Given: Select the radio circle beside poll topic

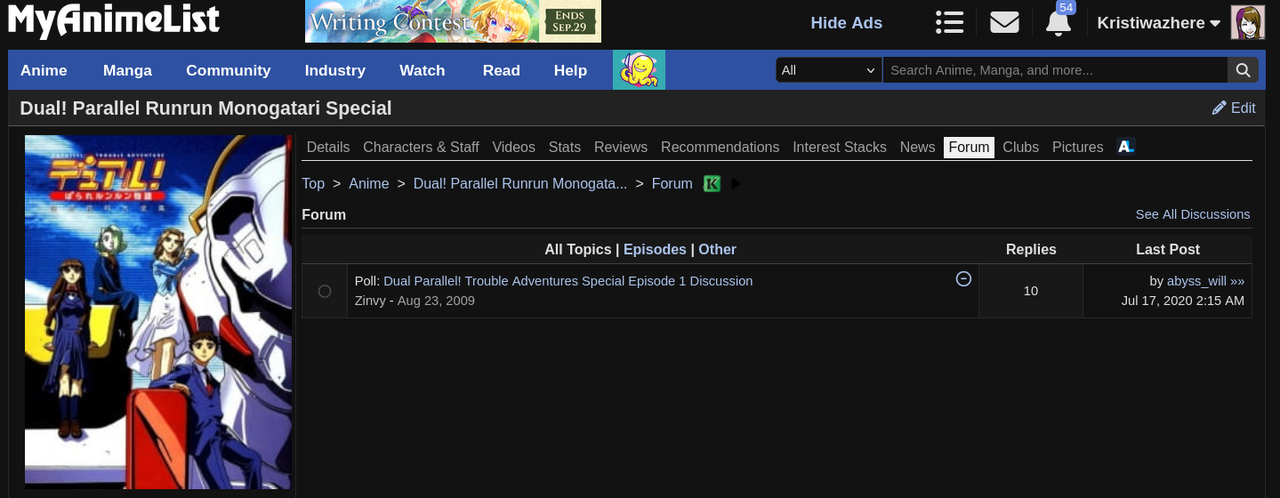Looking at the screenshot, I should 325,291.
